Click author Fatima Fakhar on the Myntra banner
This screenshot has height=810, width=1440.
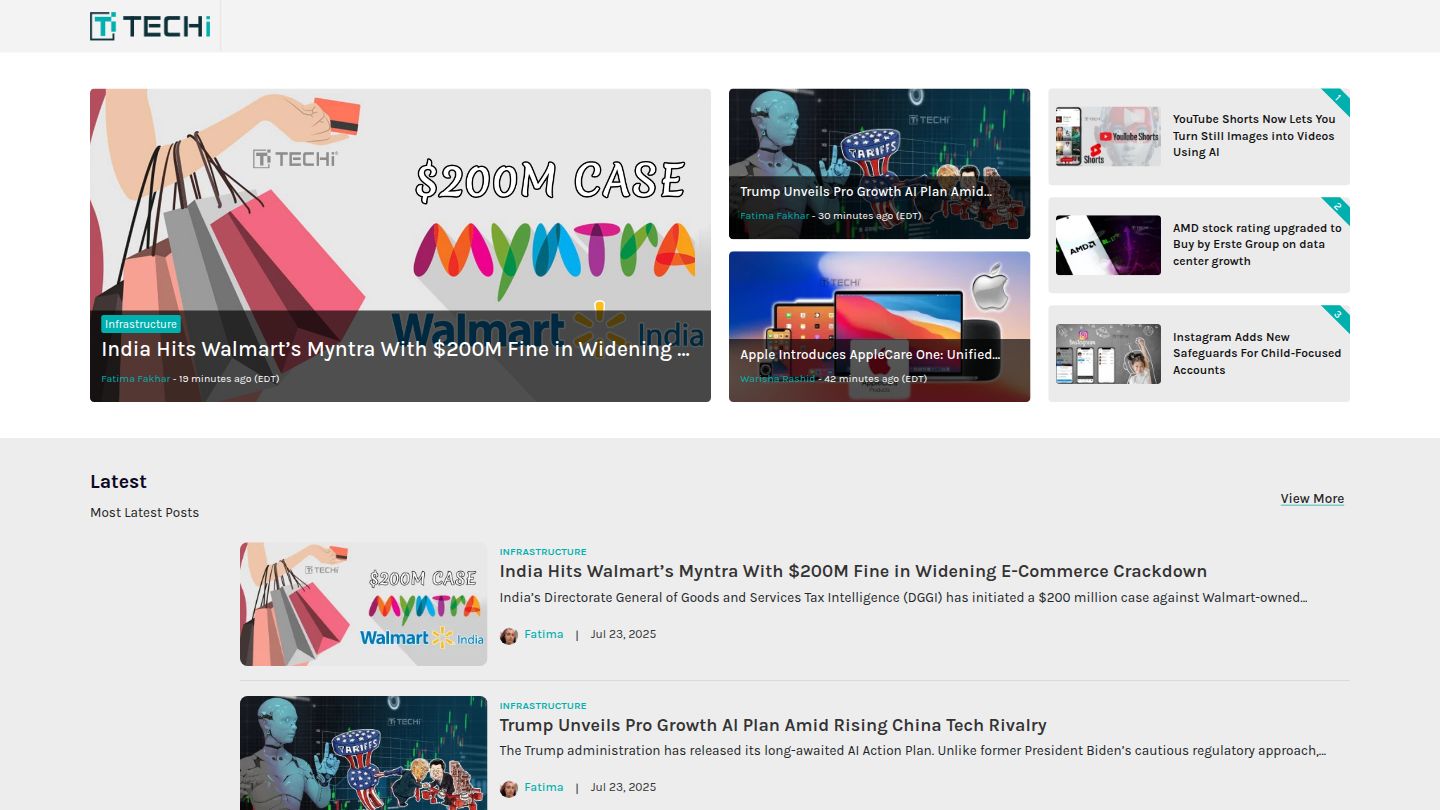tap(135, 379)
